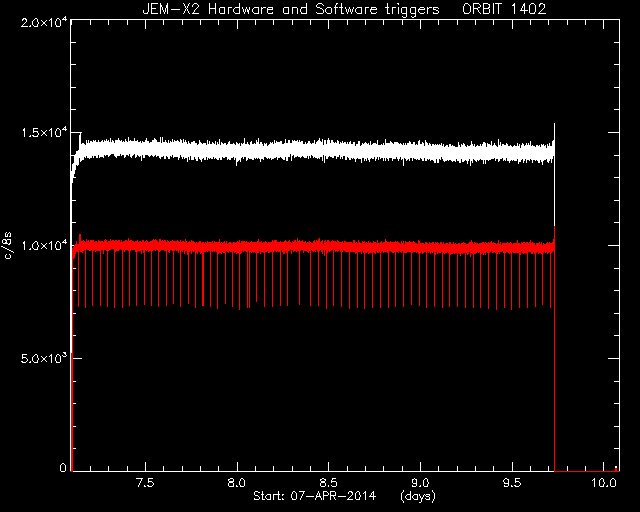Click the y-axis label 'c/8s'
This screenshot has width=640, height=512.
(x=7, y=246)
